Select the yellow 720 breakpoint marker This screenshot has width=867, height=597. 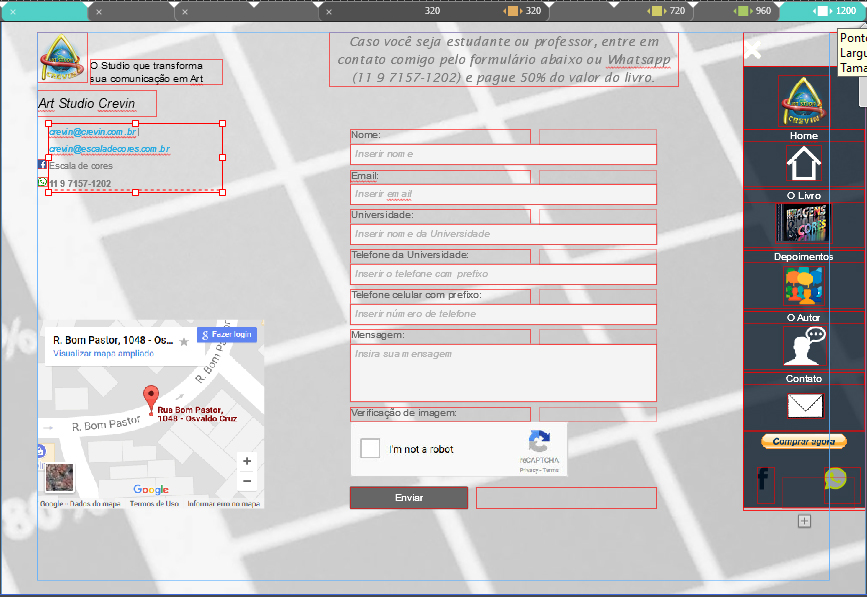657,11
